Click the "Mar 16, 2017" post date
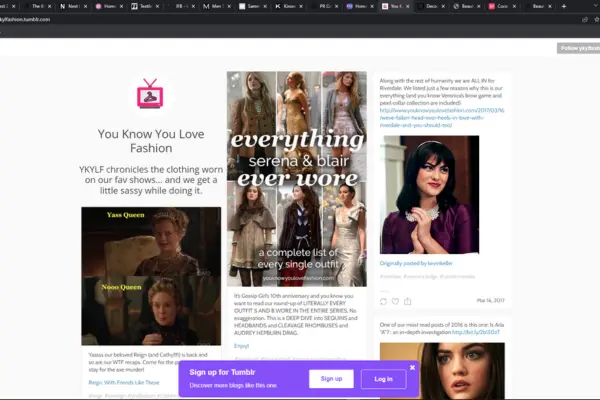 491,300
